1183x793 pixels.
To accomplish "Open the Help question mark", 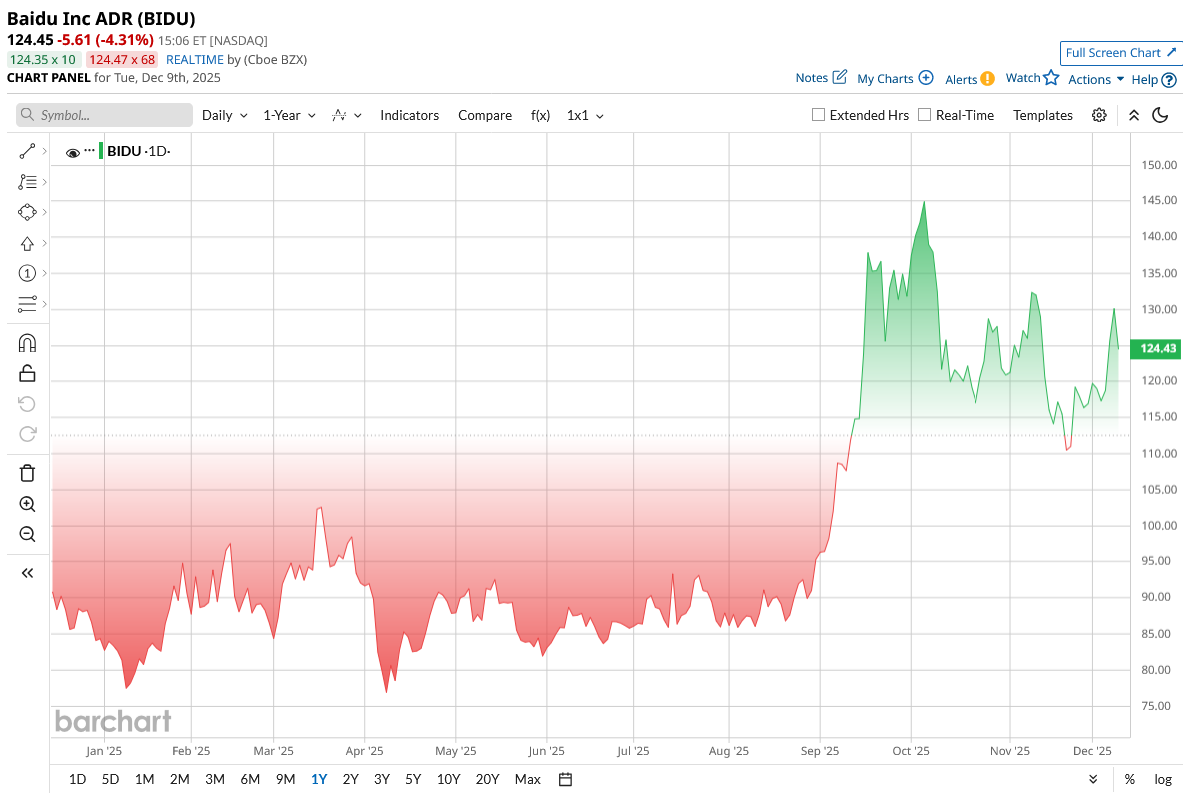I will (x=1169, y=80).
